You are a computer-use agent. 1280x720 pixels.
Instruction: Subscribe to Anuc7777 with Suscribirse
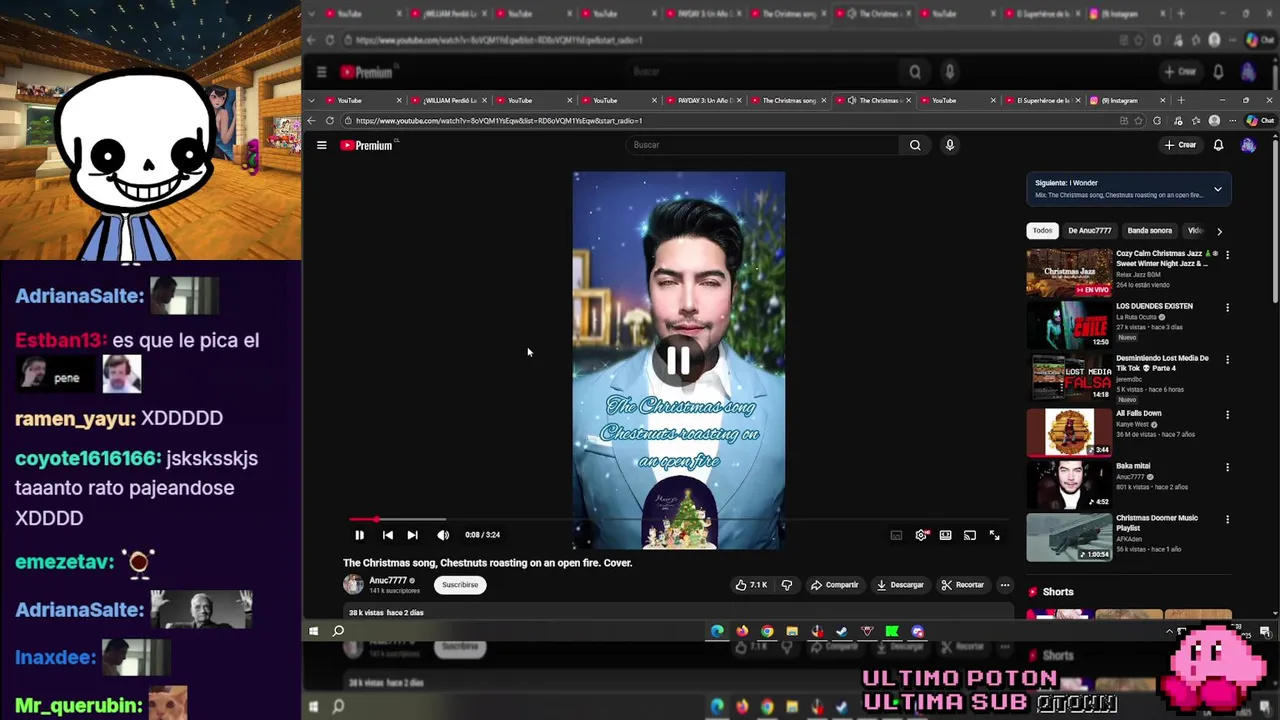(x=460, y=585)
